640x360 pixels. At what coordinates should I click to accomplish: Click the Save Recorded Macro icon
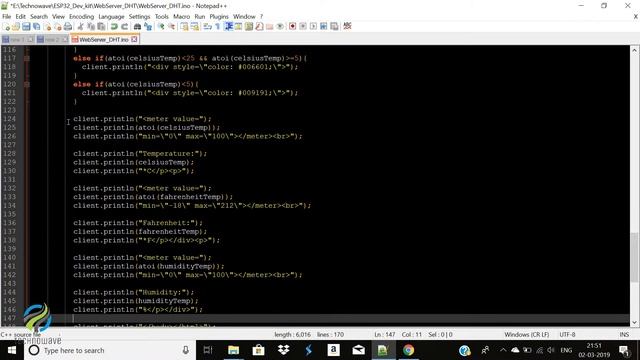334,27
